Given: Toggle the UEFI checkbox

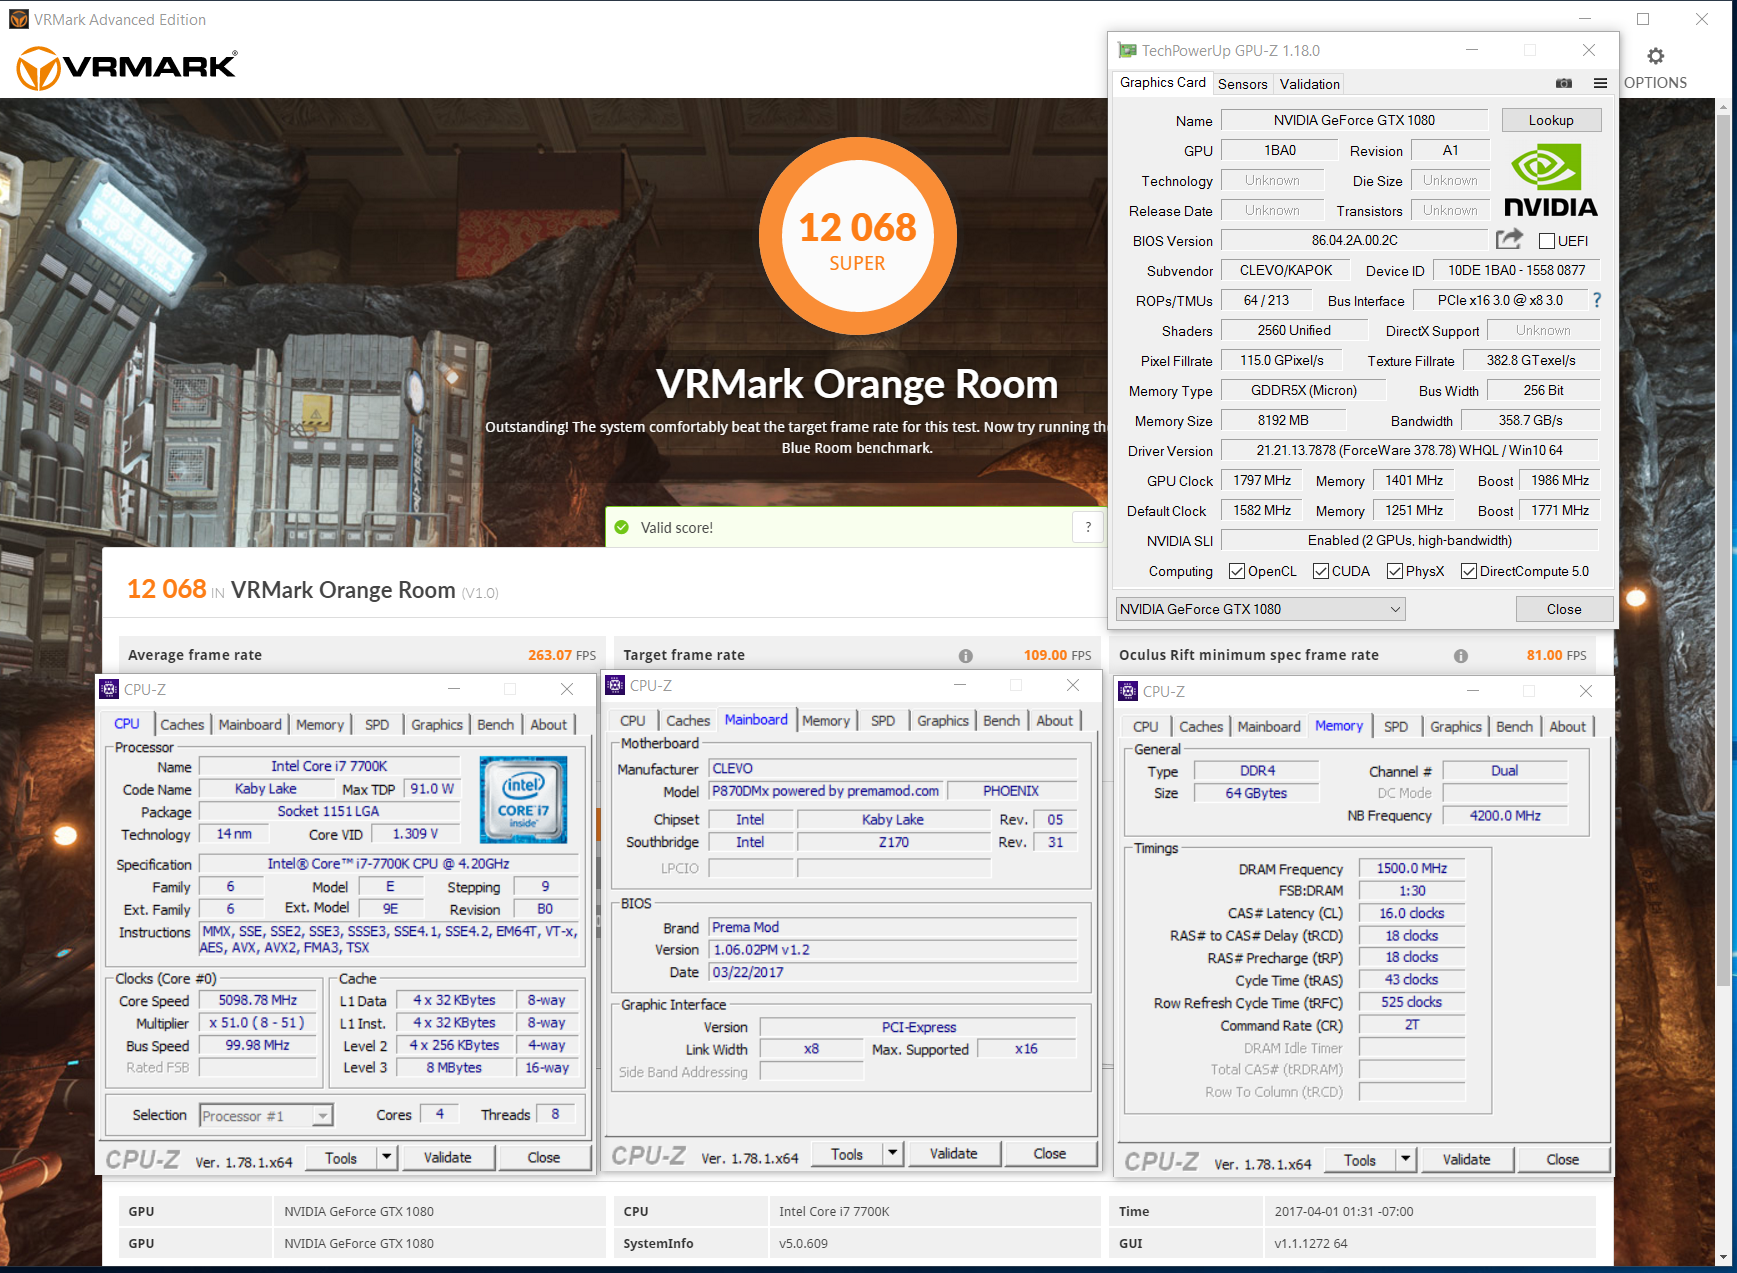Looking at the screenshot, I should coord(1546,241).
